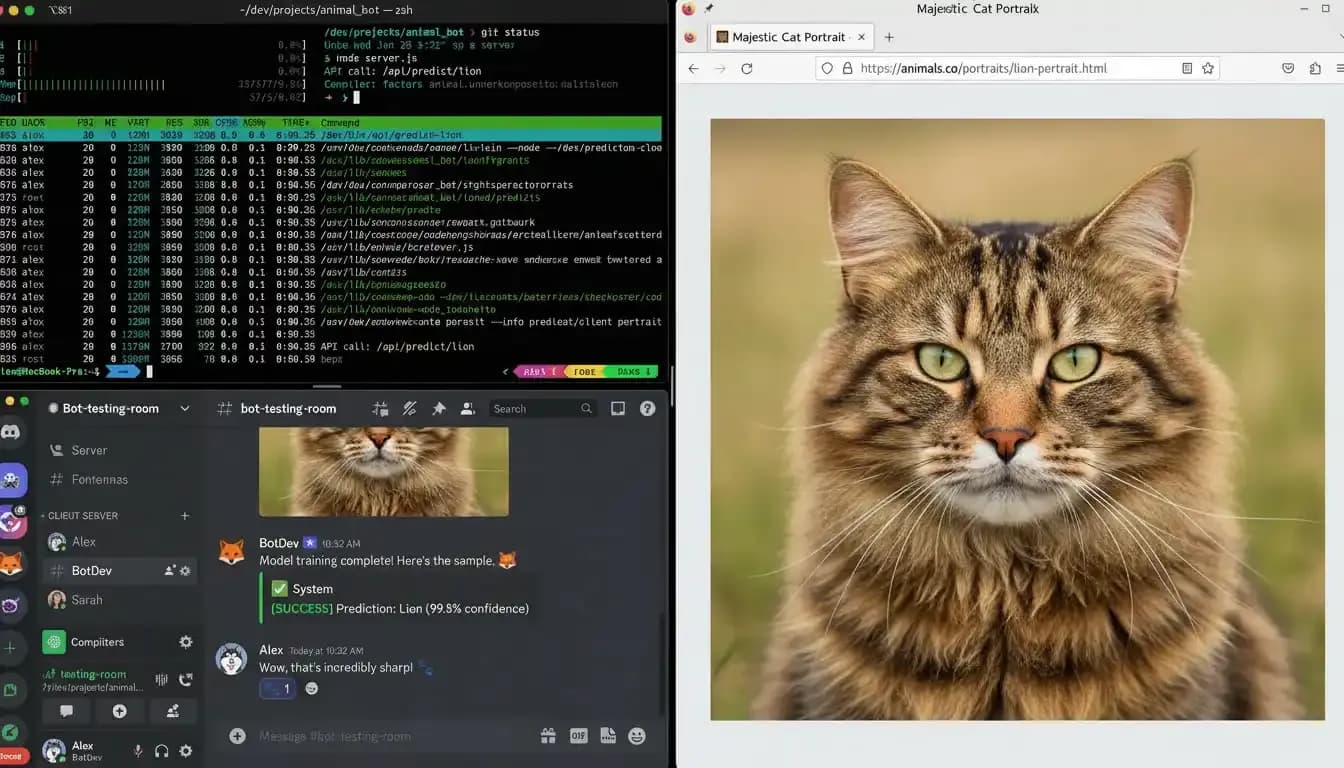The image size is (1344, 768).
Task: Click the gift icon in message bar
Action: (x=548, y=735)
